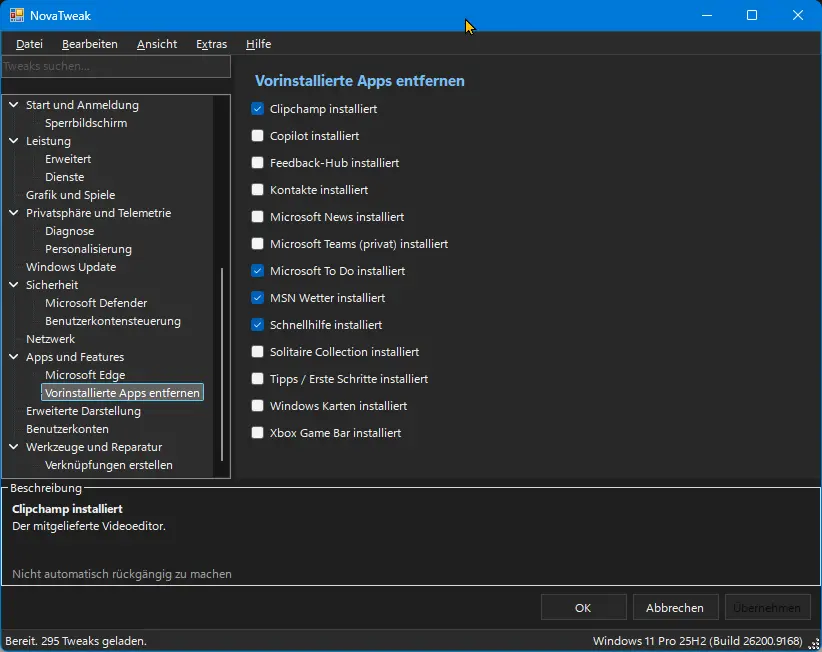This screenshot has width=822, height=652.
Task: Check the Copilot installiert checkbox
Action: (x=257, y=136)
